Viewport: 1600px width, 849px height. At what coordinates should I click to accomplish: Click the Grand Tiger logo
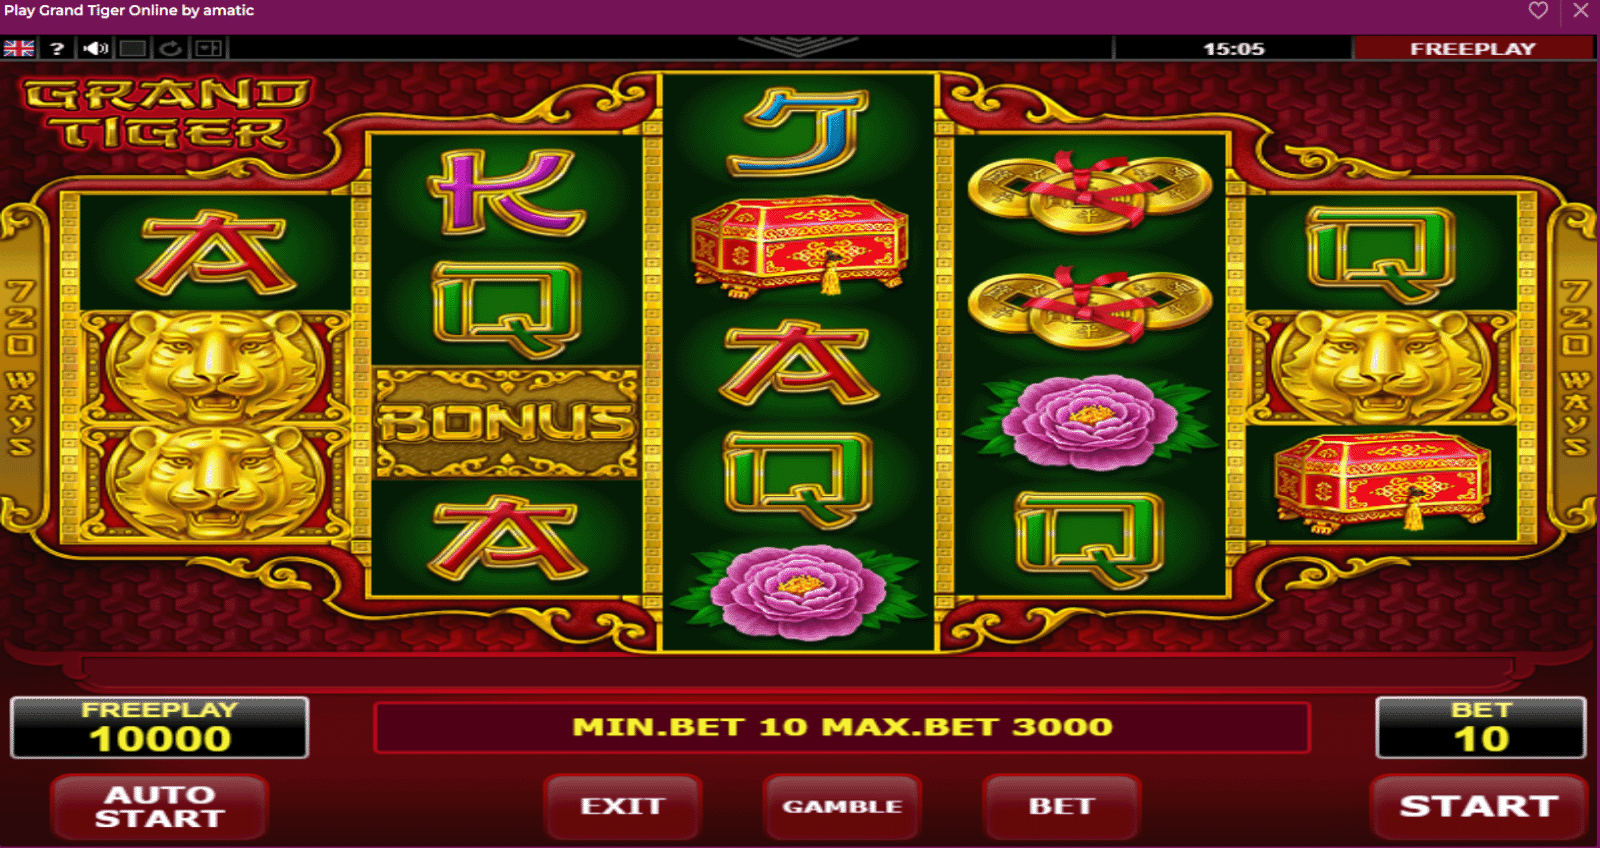point(167,114)
